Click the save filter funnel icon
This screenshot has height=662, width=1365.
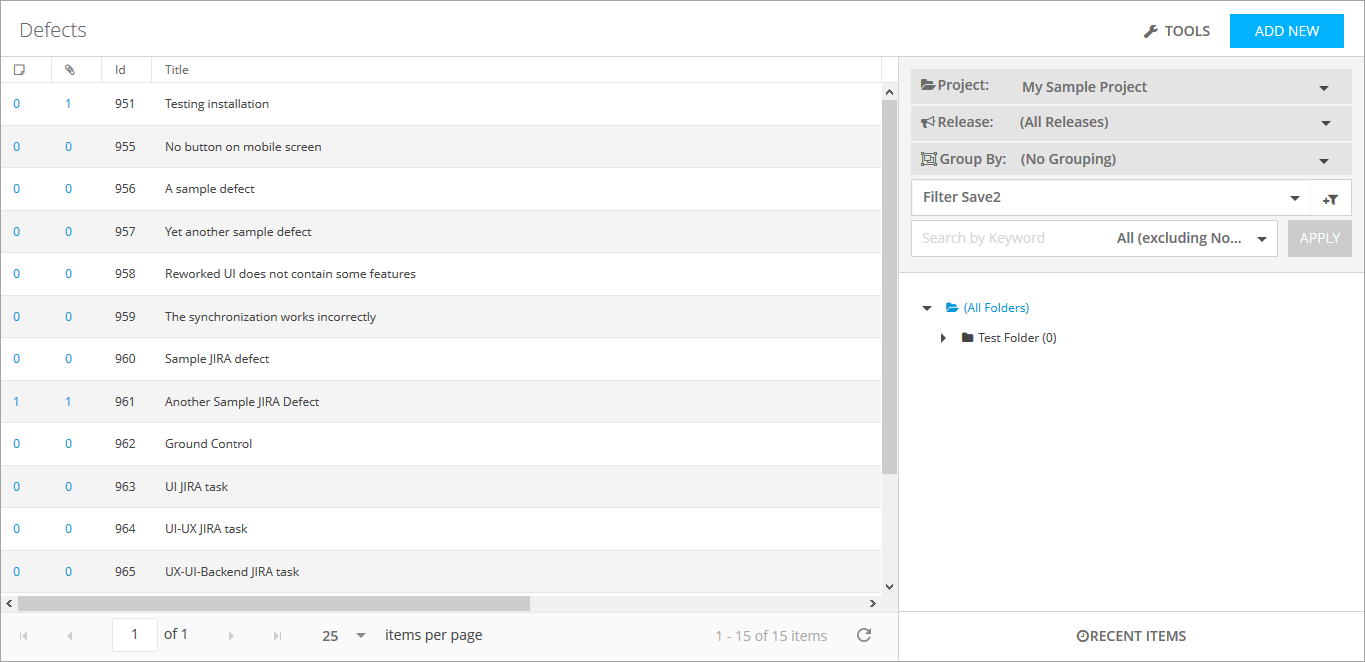[x=1330, y=198]
